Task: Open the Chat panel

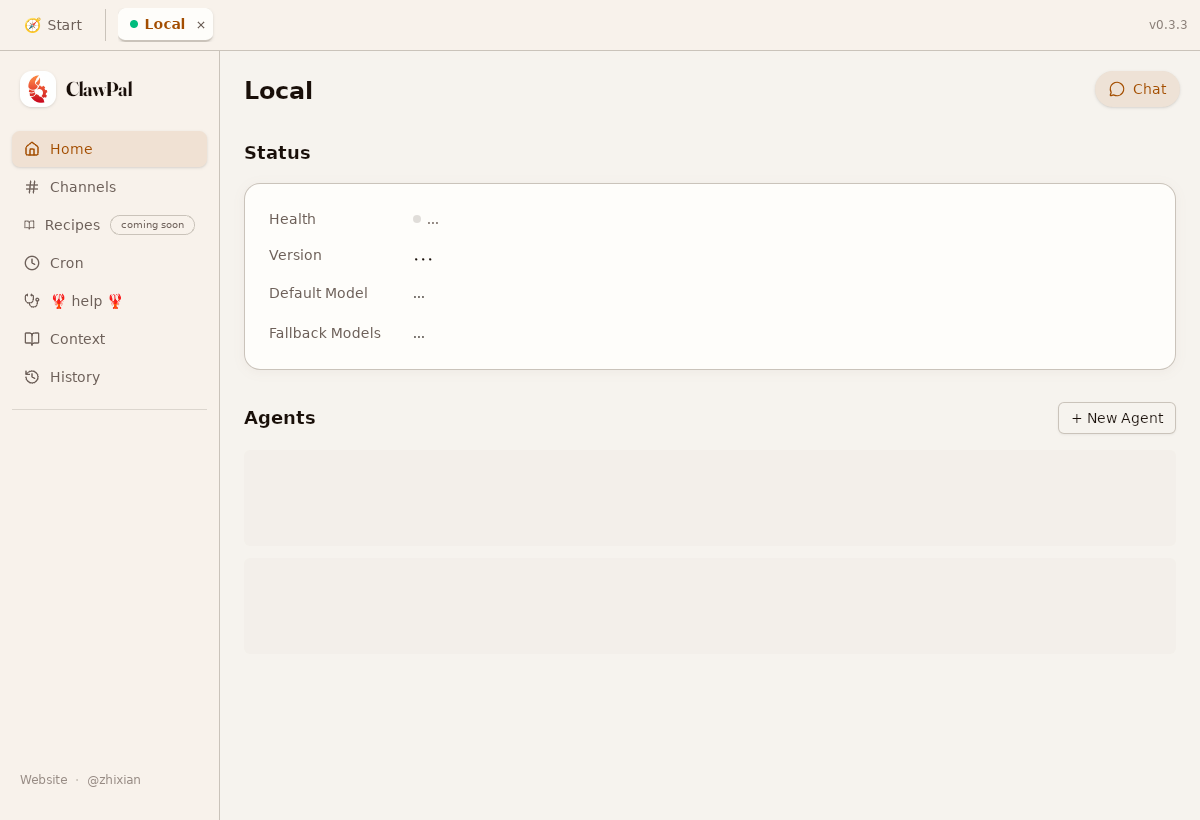Action: pyautogui.click(x=1137, y=89)
